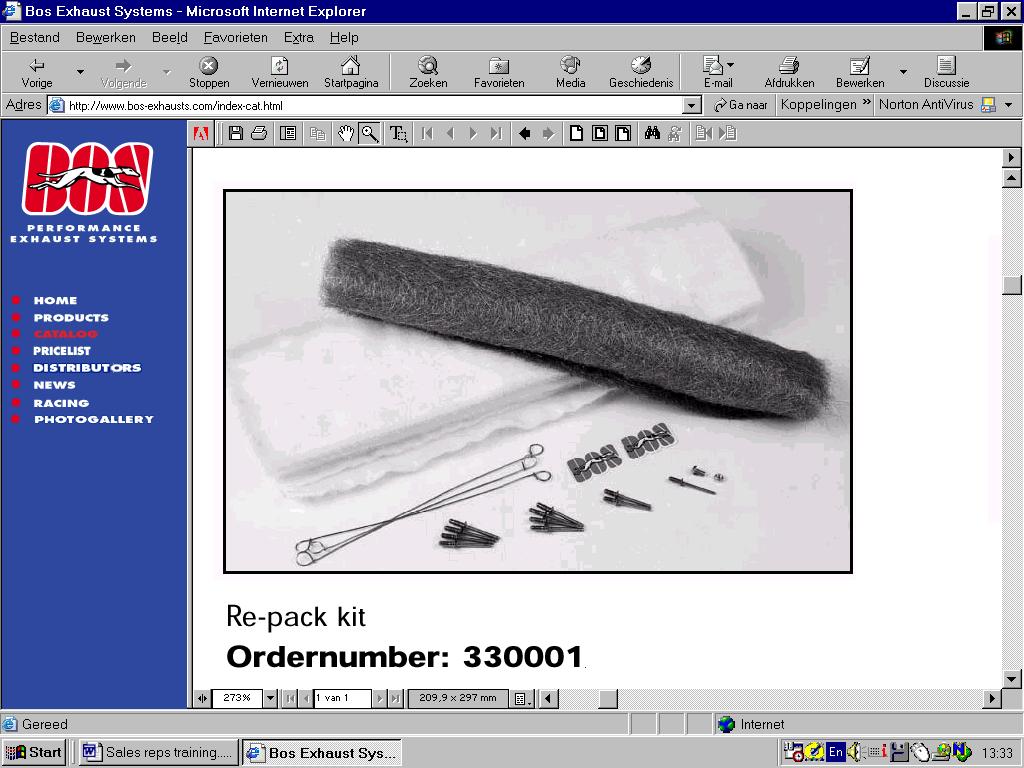Click the Find binoculars icon
Viewport: 1024px width, 768px height.
coord(652,133)
